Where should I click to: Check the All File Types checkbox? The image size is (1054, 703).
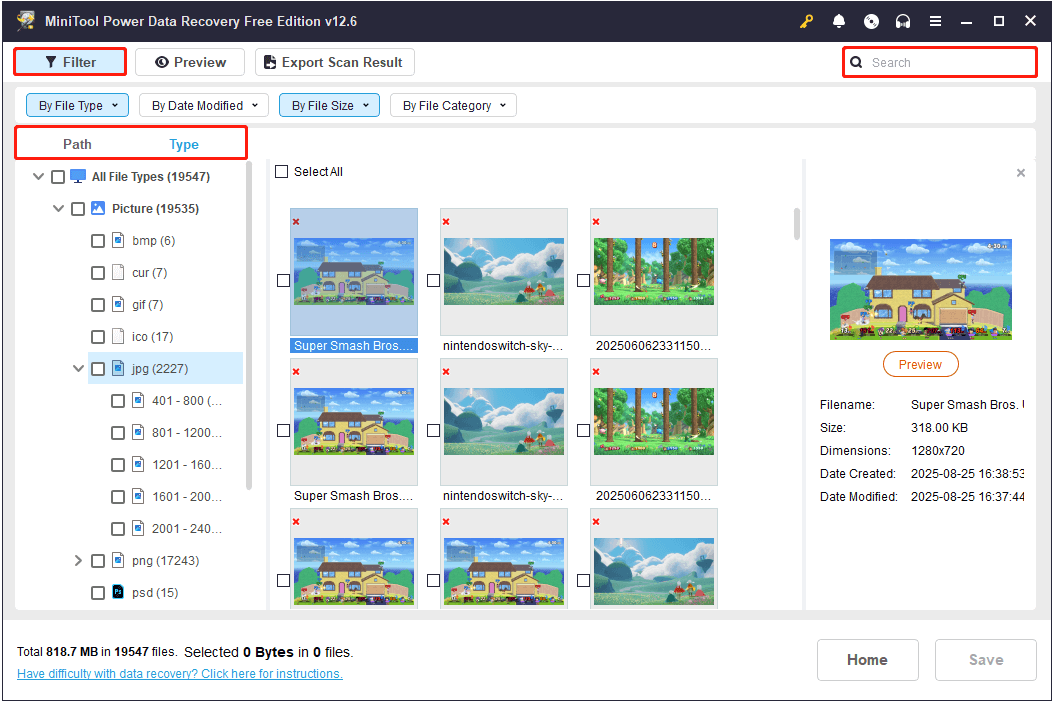tap(57, 176)
